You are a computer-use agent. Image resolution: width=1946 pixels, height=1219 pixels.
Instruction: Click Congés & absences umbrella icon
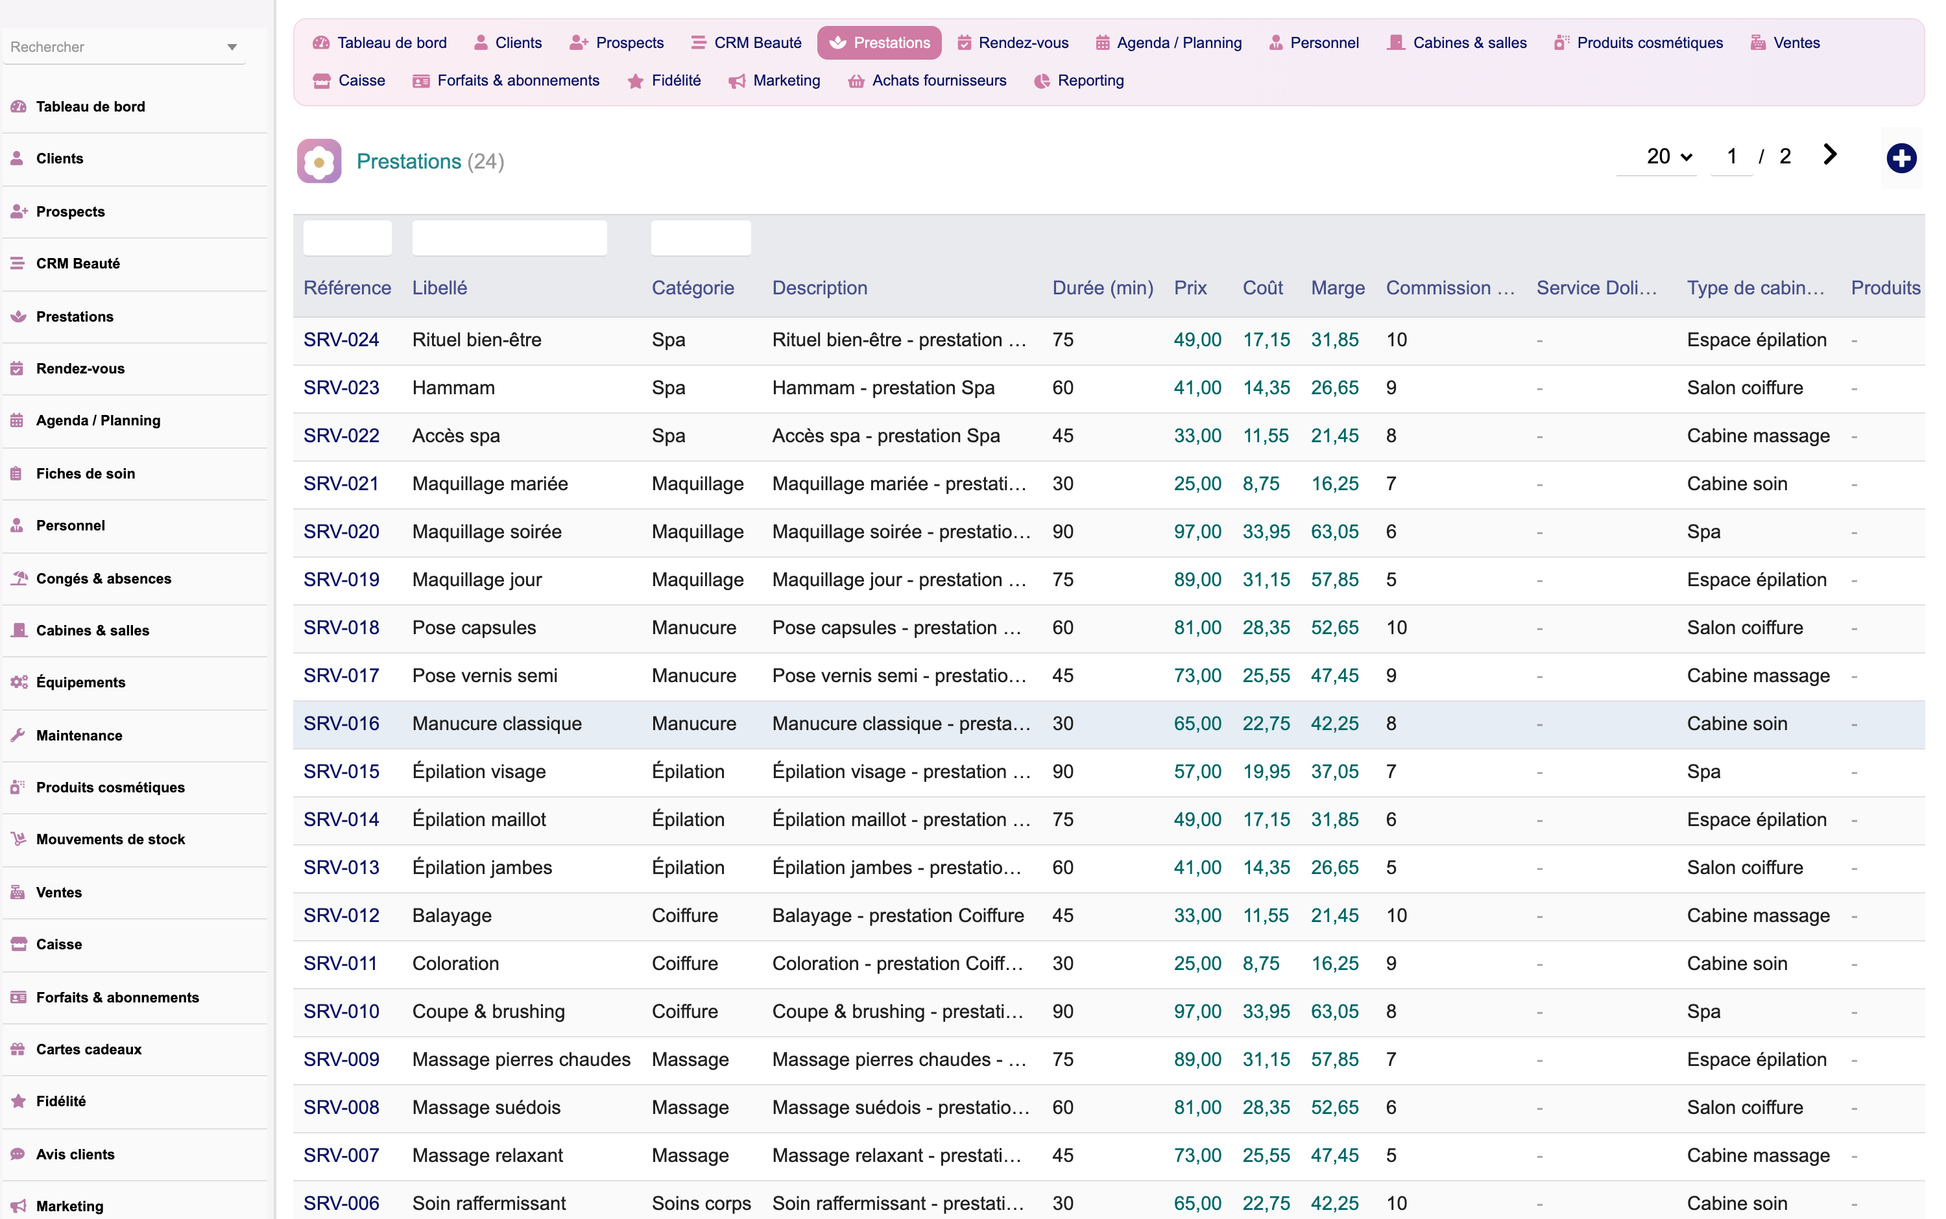click(18, 578)
